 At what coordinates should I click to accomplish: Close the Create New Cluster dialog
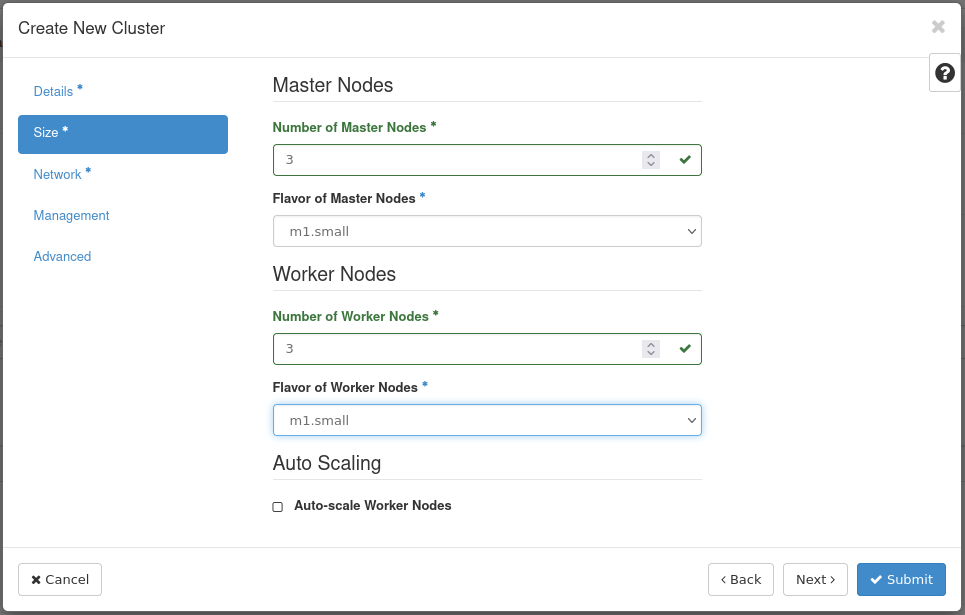pyautogui.click(x=938, y=27)
